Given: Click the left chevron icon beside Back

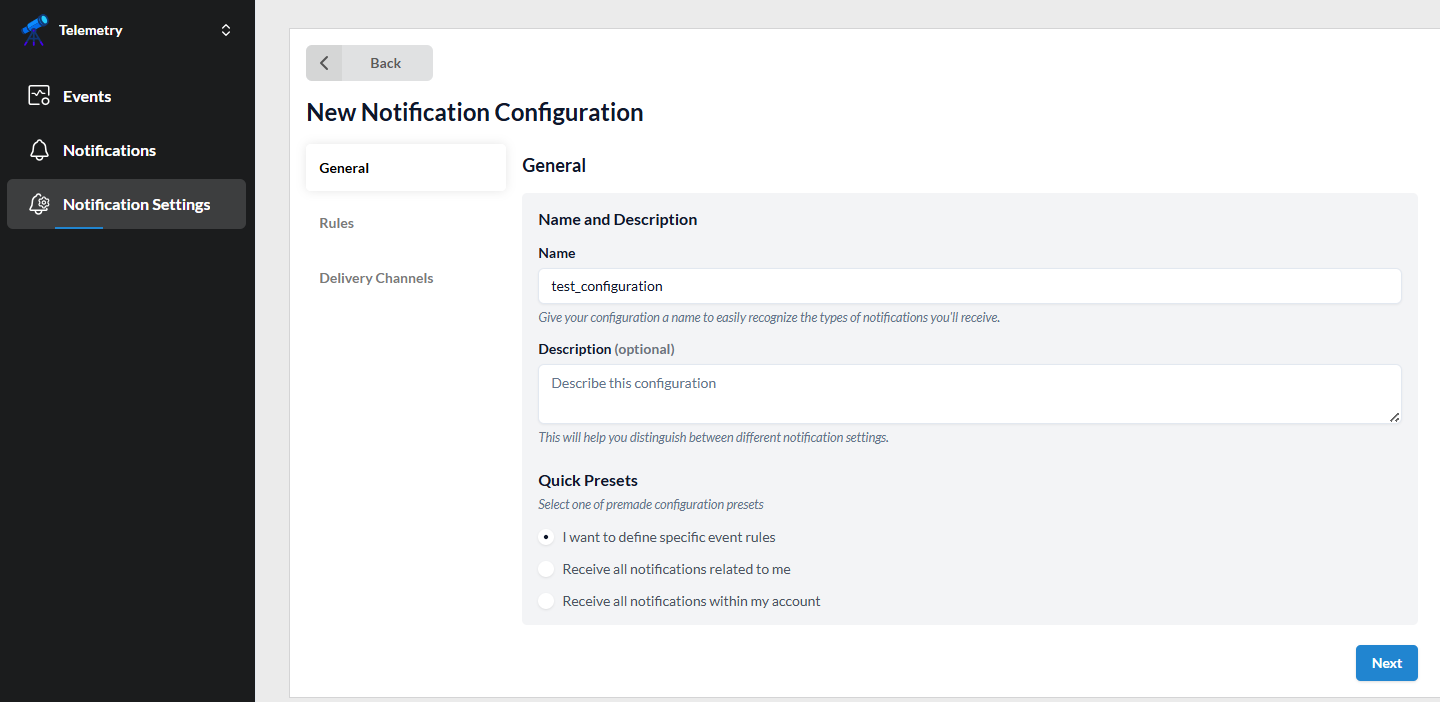Looking at the screenshot, I should point(324,63).
